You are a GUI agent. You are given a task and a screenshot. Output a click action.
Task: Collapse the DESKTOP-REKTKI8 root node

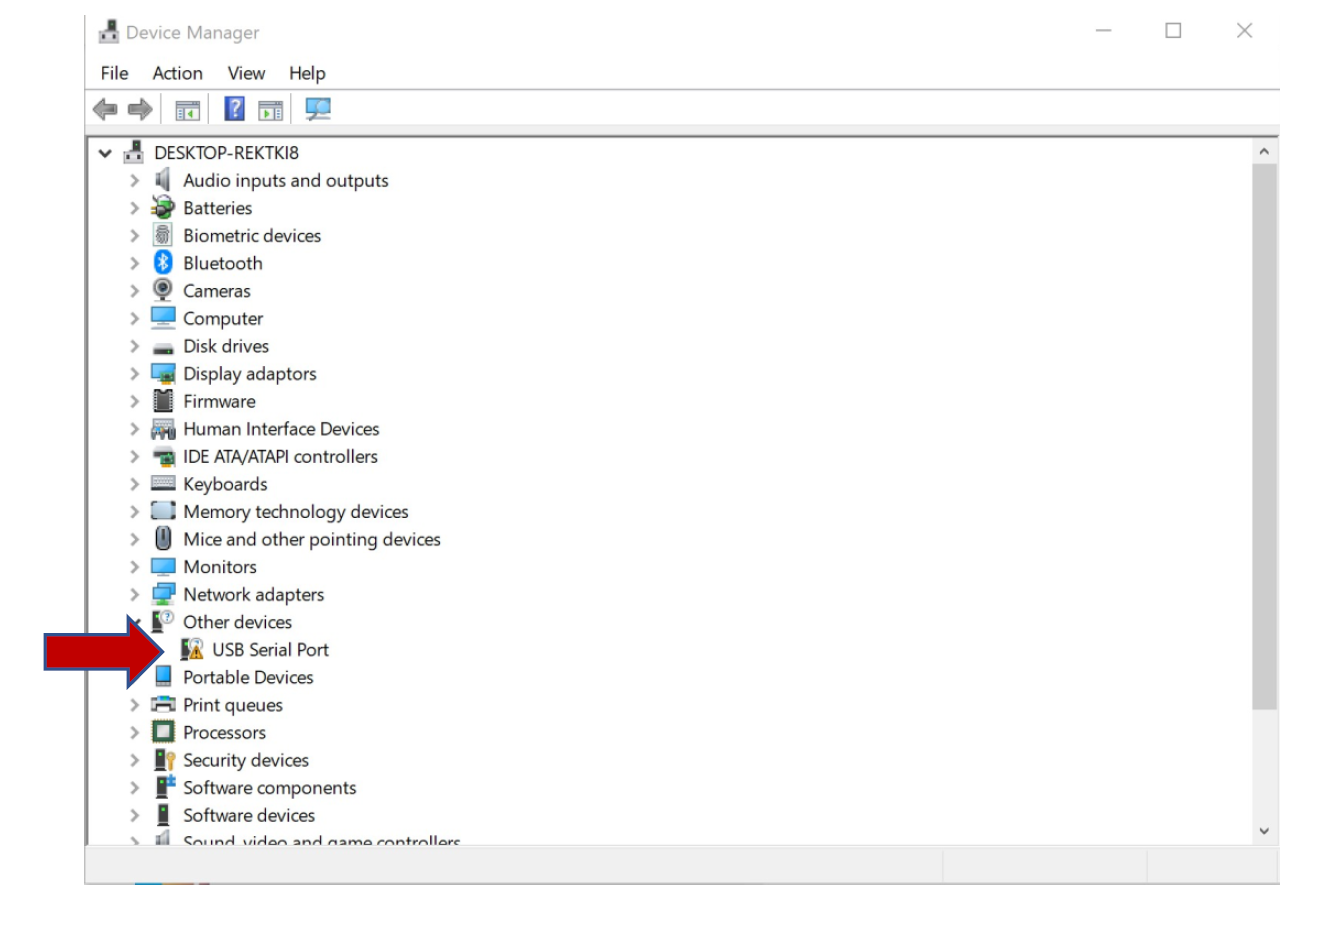(x=105, y=153)
